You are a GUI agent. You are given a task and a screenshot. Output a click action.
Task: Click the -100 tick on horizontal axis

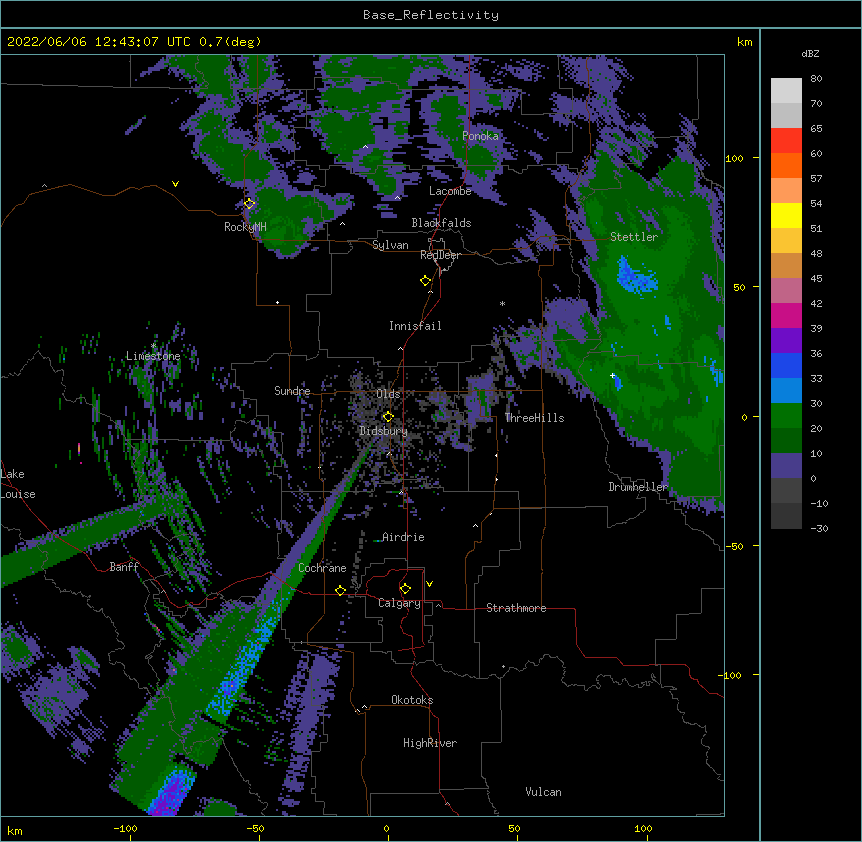pyautogui.click(x=125, y=828)
